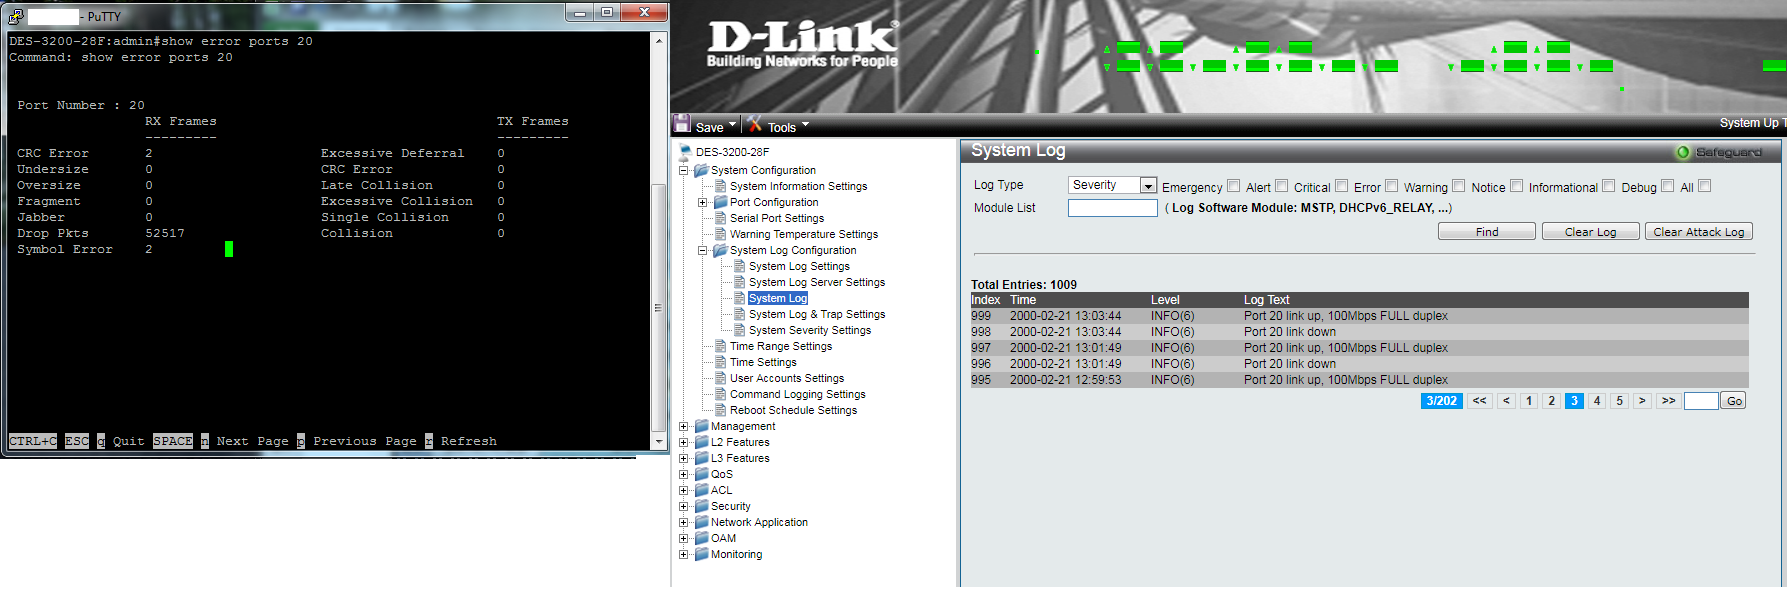This screenshot has height=592, width=1788.
Task: Expand the Port Configuration tree node
Action: coord(703,202)
